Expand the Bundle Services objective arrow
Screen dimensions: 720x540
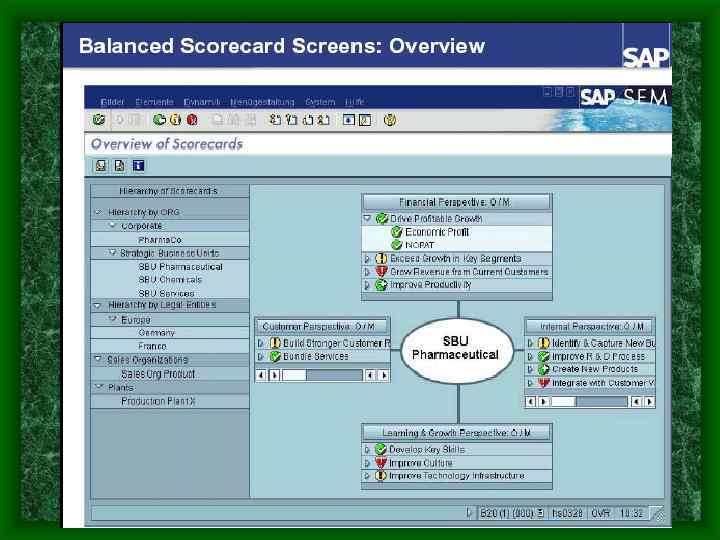click(x=260, y=356)
